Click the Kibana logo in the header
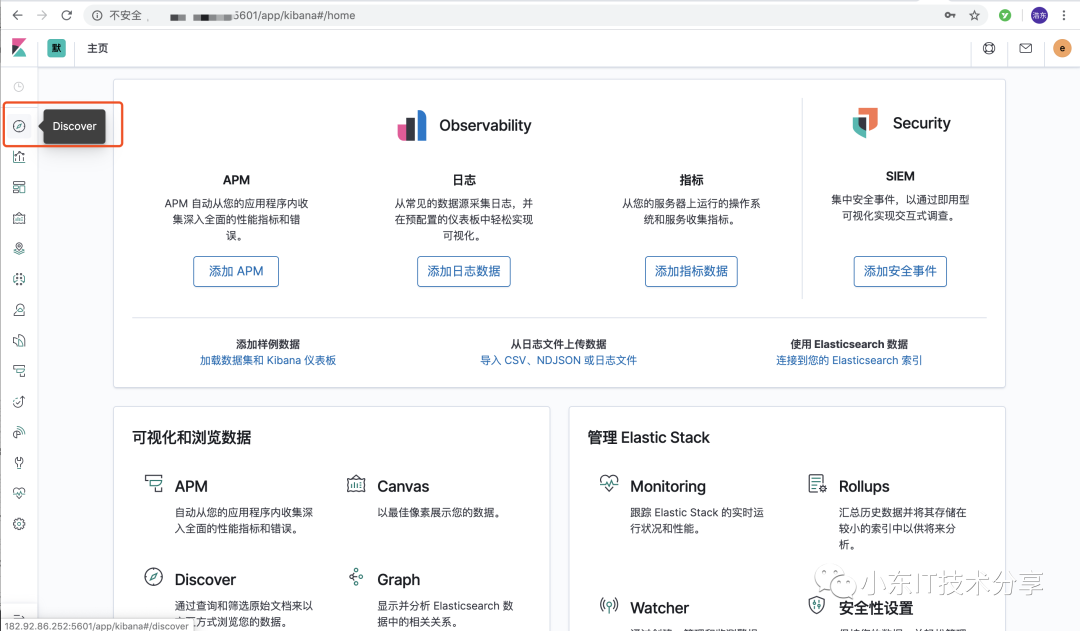Viewport: 1080px width, 631px height. point(19,48)
